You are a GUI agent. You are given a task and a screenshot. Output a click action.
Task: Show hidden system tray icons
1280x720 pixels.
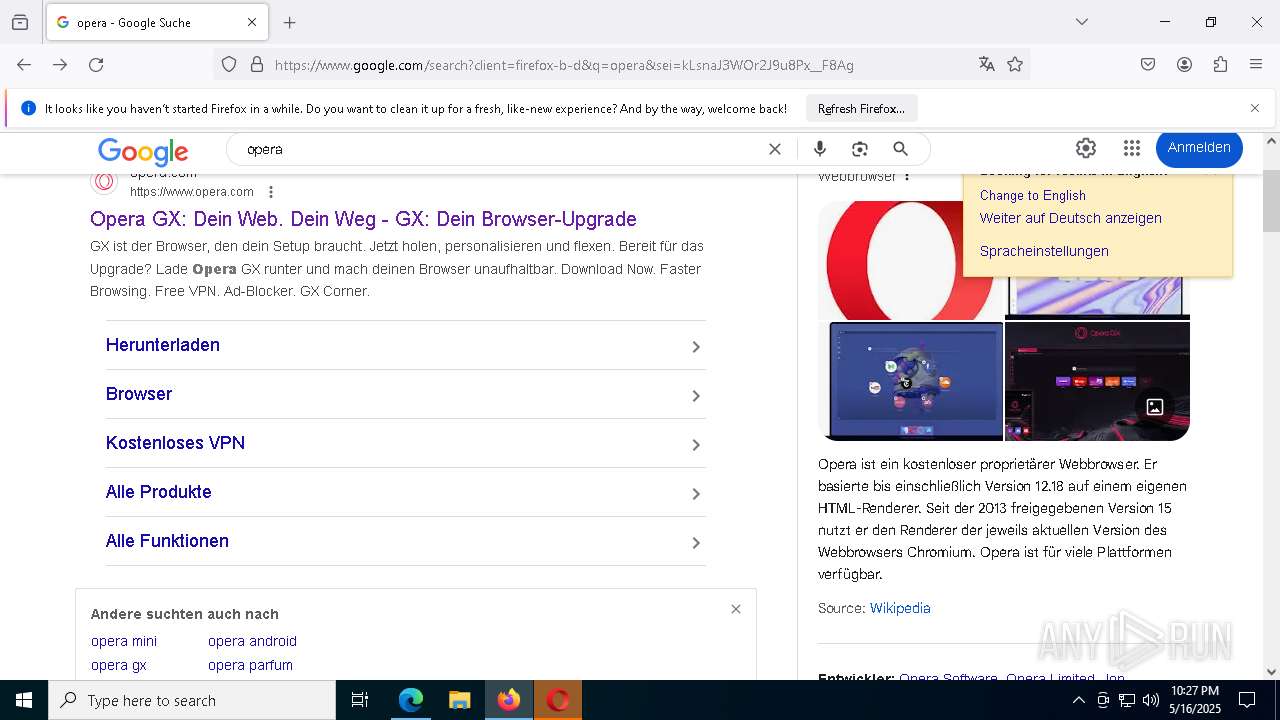(1078, 700)
